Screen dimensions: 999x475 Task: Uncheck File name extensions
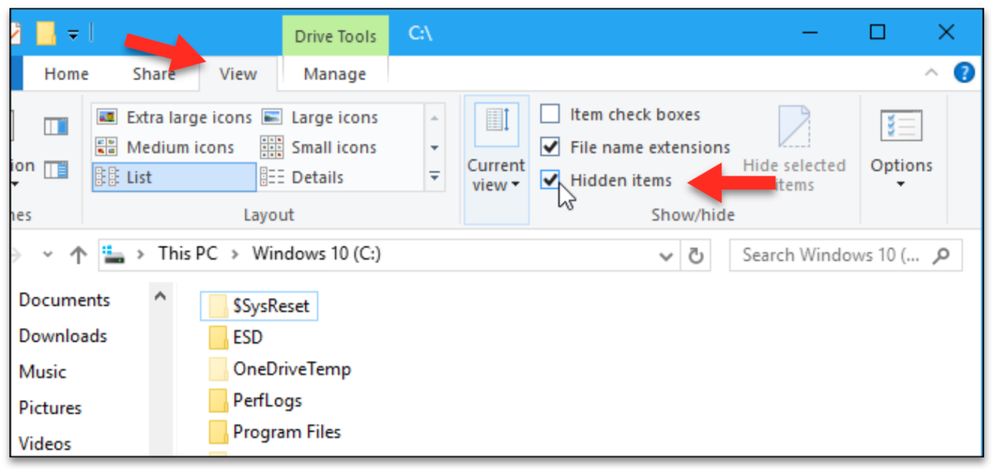tap(550, 147)
